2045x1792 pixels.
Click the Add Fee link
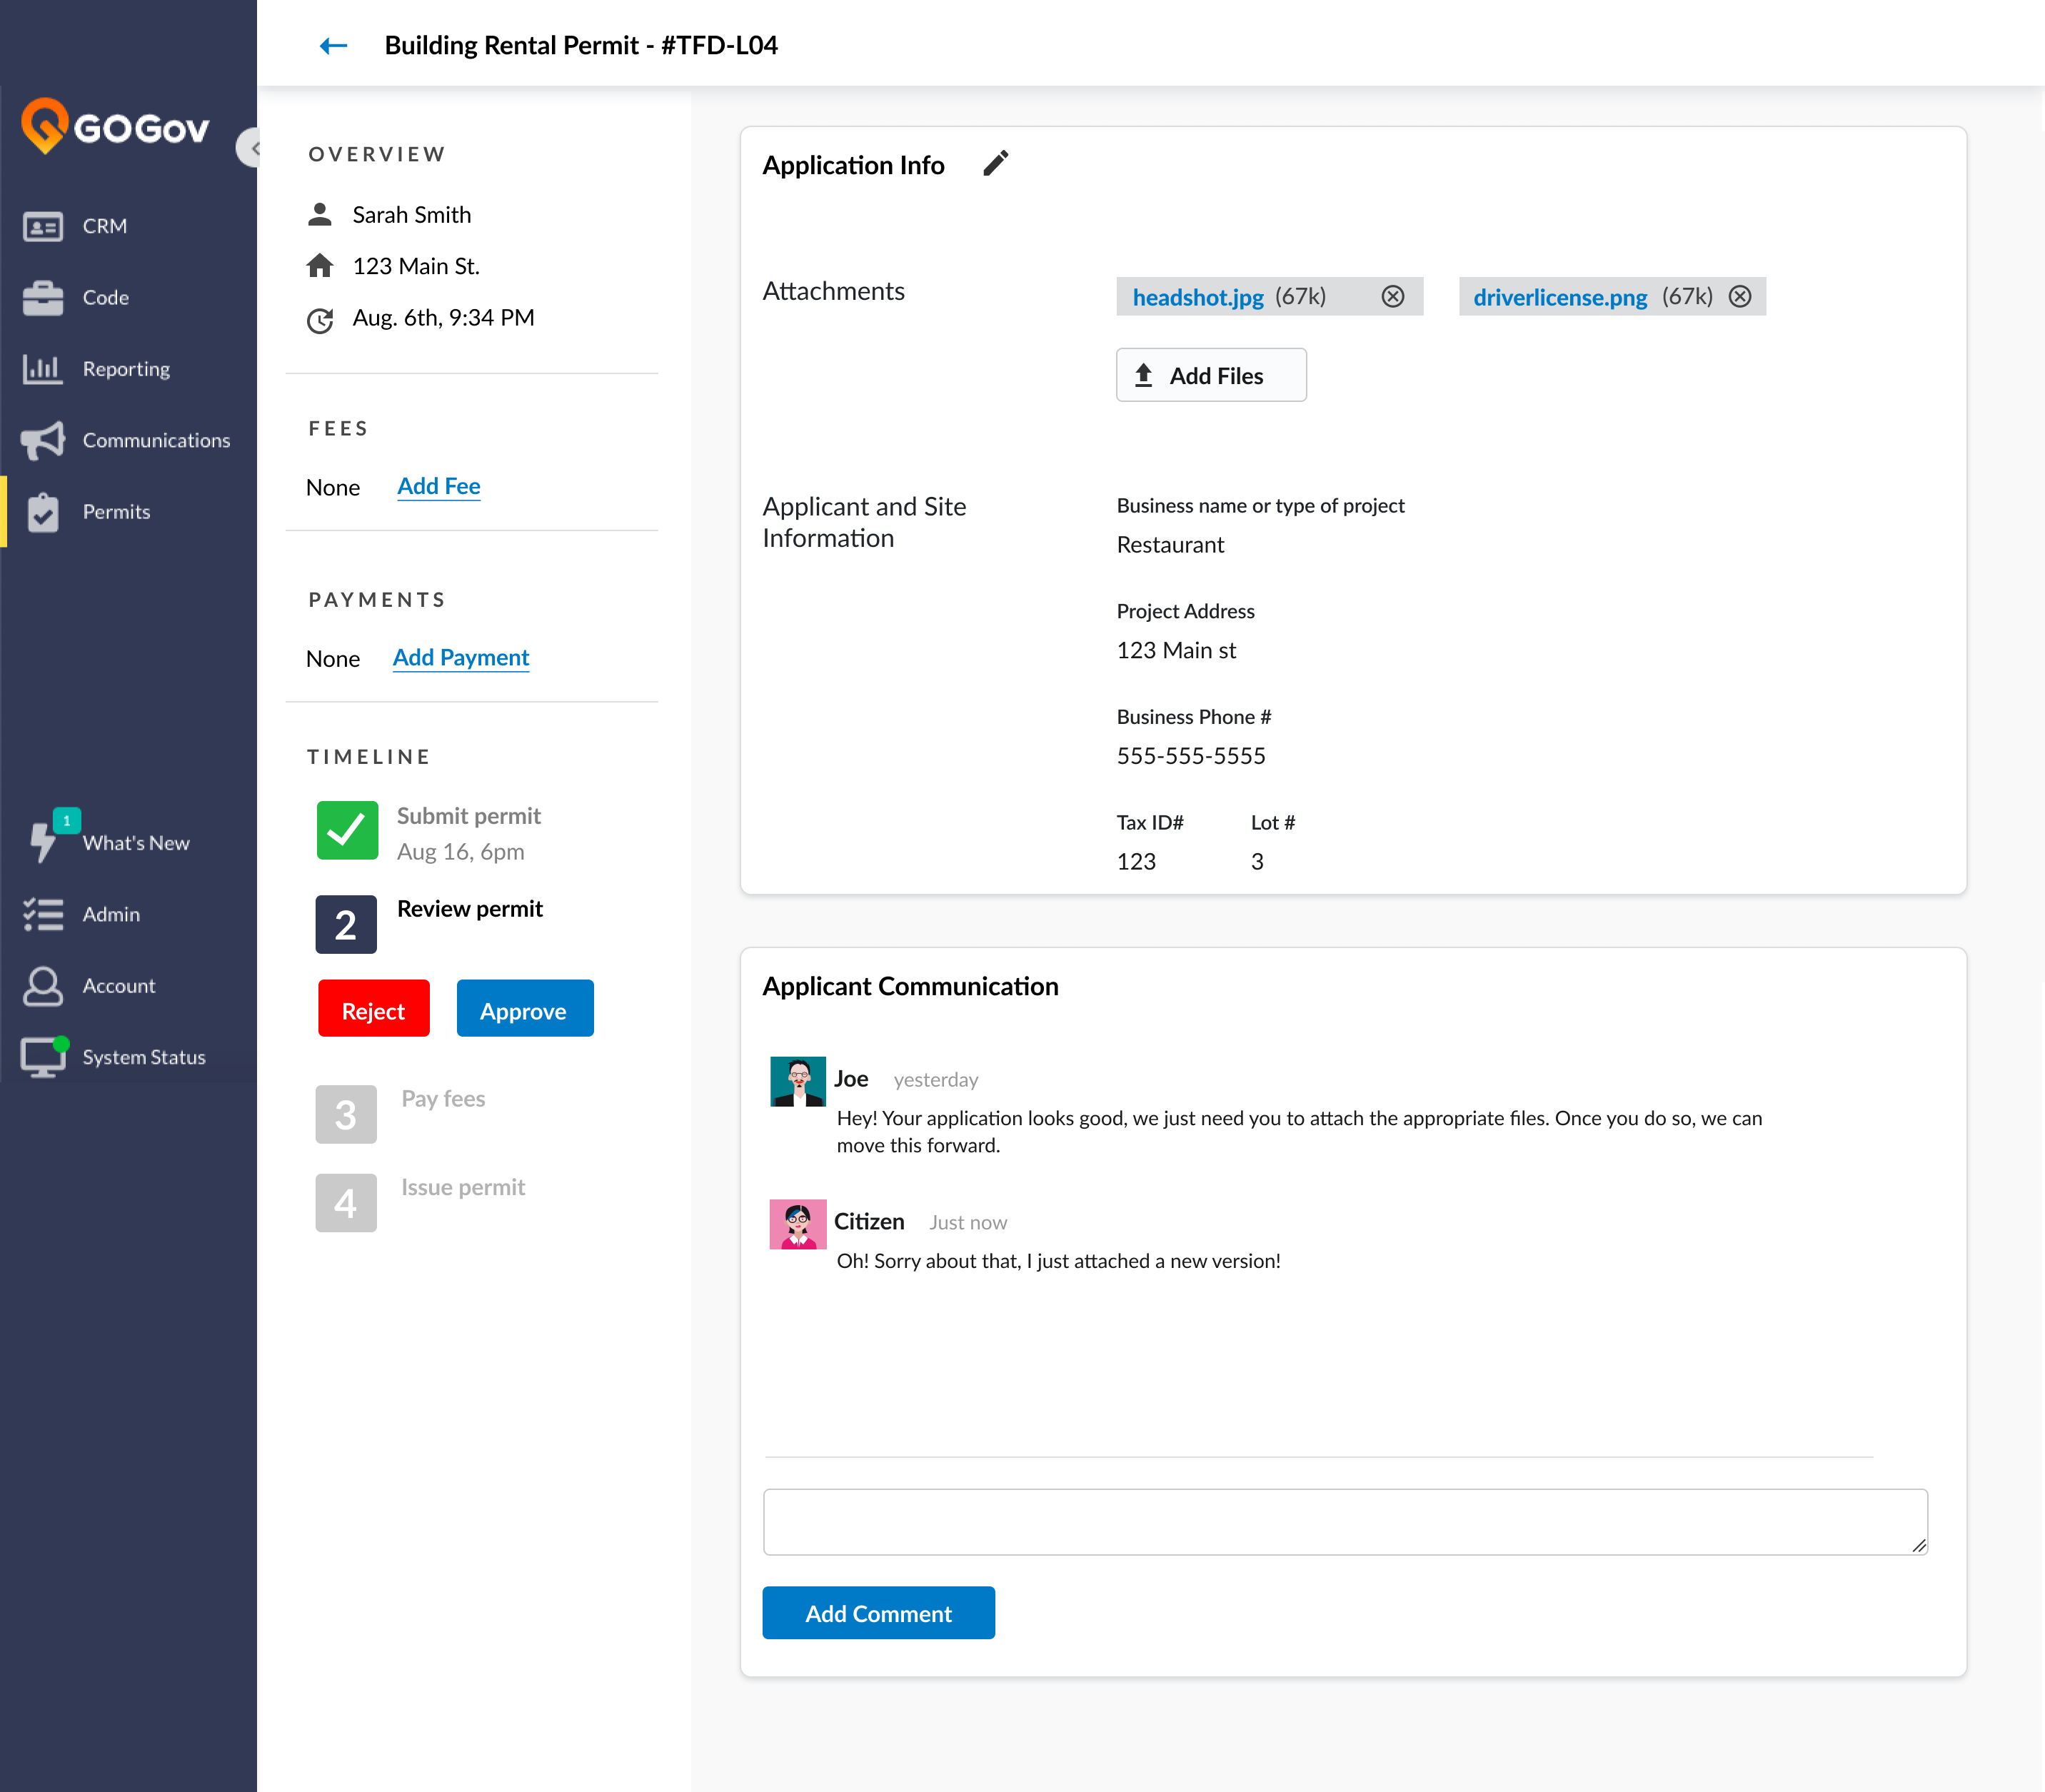[x=439, y=486]
